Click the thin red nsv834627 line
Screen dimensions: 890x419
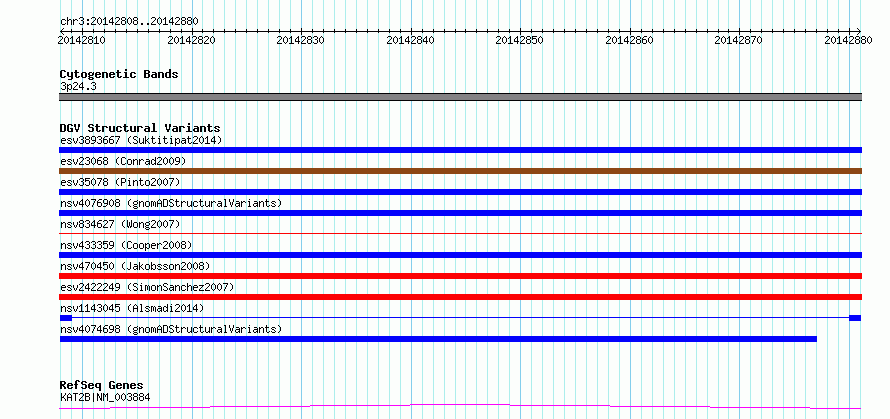click(x=460, y=233)
